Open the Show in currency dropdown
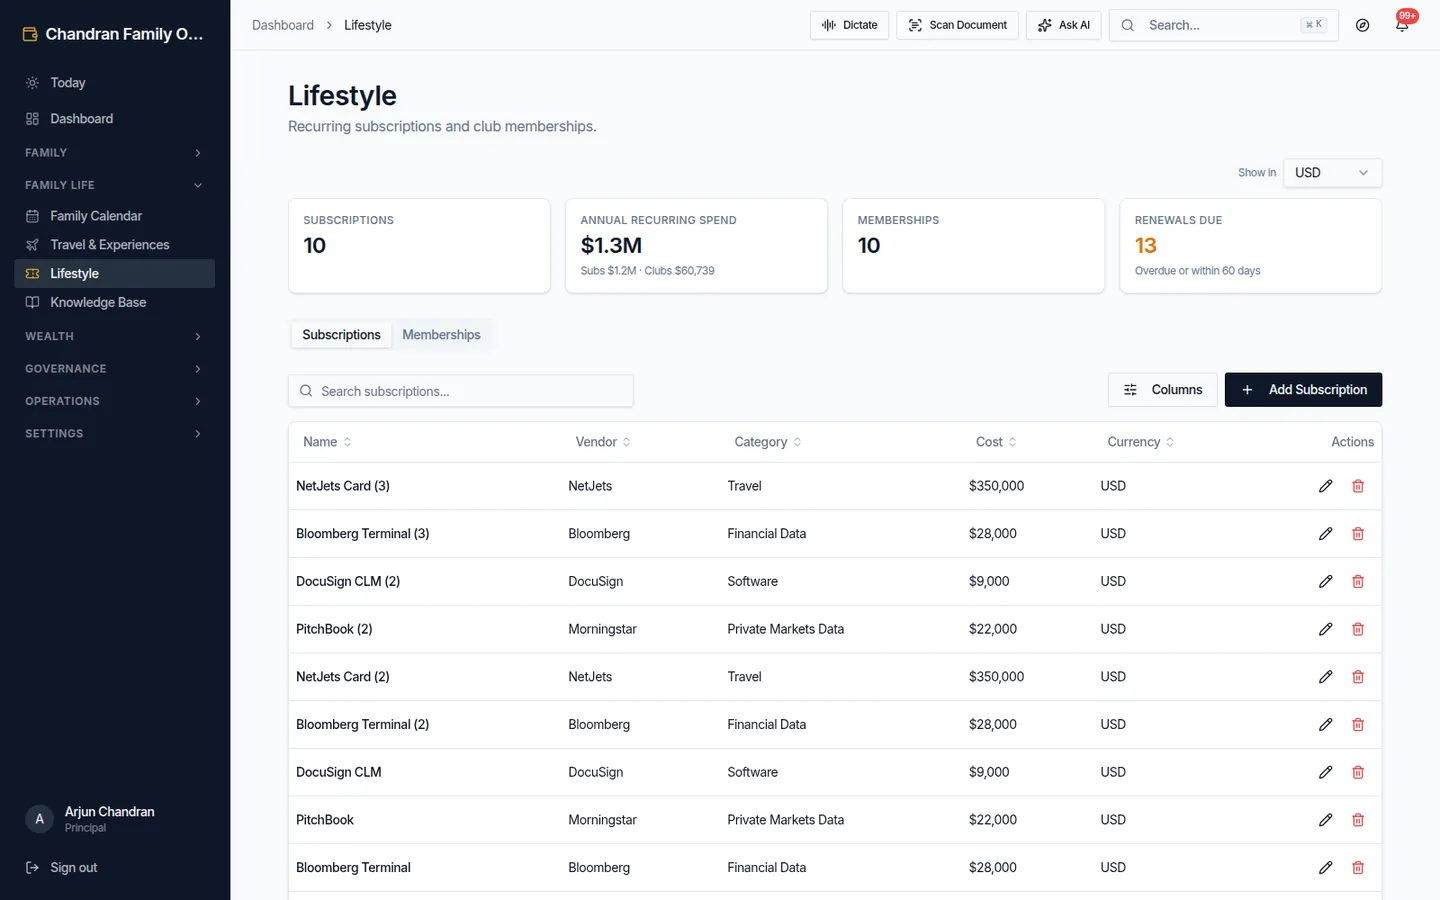This screenshot has height=900, width=1440. pyautogui.click(x=1332, y=173)
